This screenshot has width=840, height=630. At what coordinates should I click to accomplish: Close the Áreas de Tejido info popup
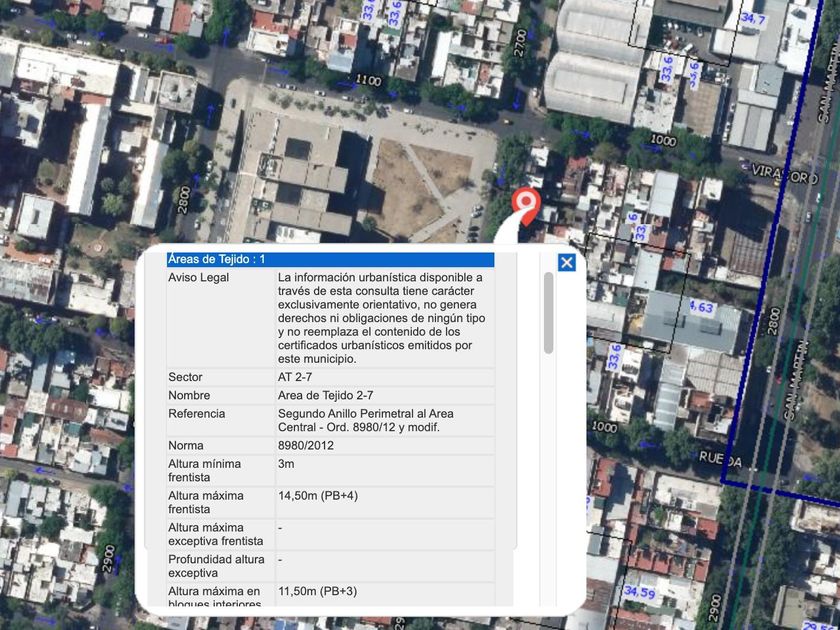566,262
